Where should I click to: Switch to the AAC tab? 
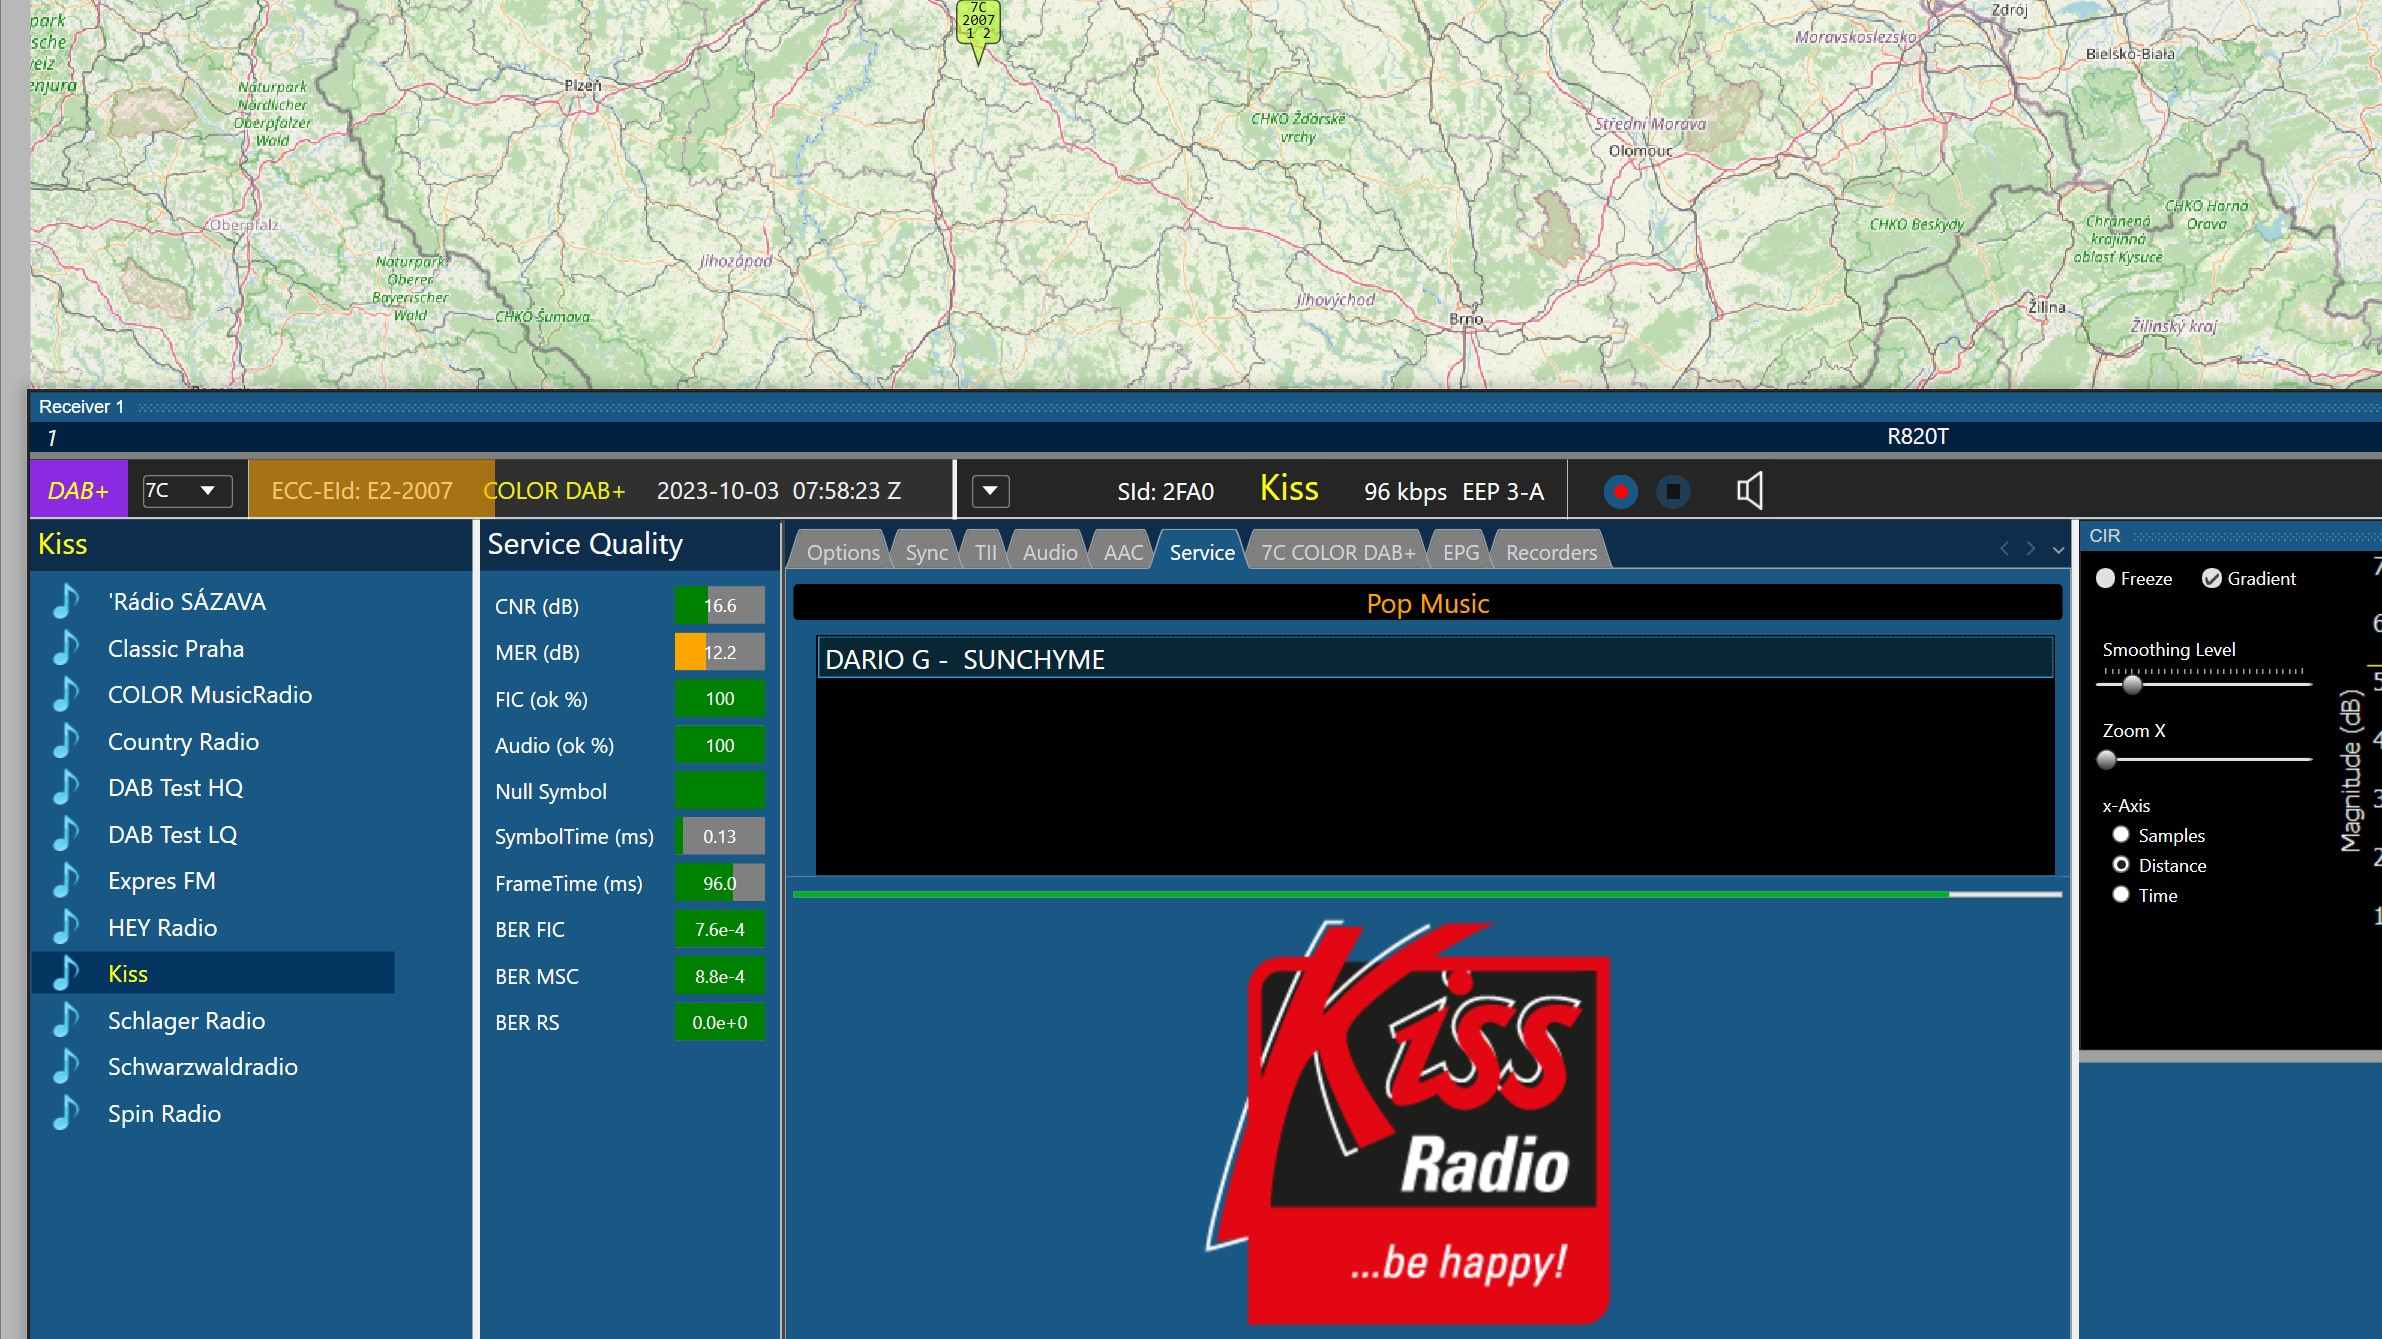click(x=1123, y=552)
